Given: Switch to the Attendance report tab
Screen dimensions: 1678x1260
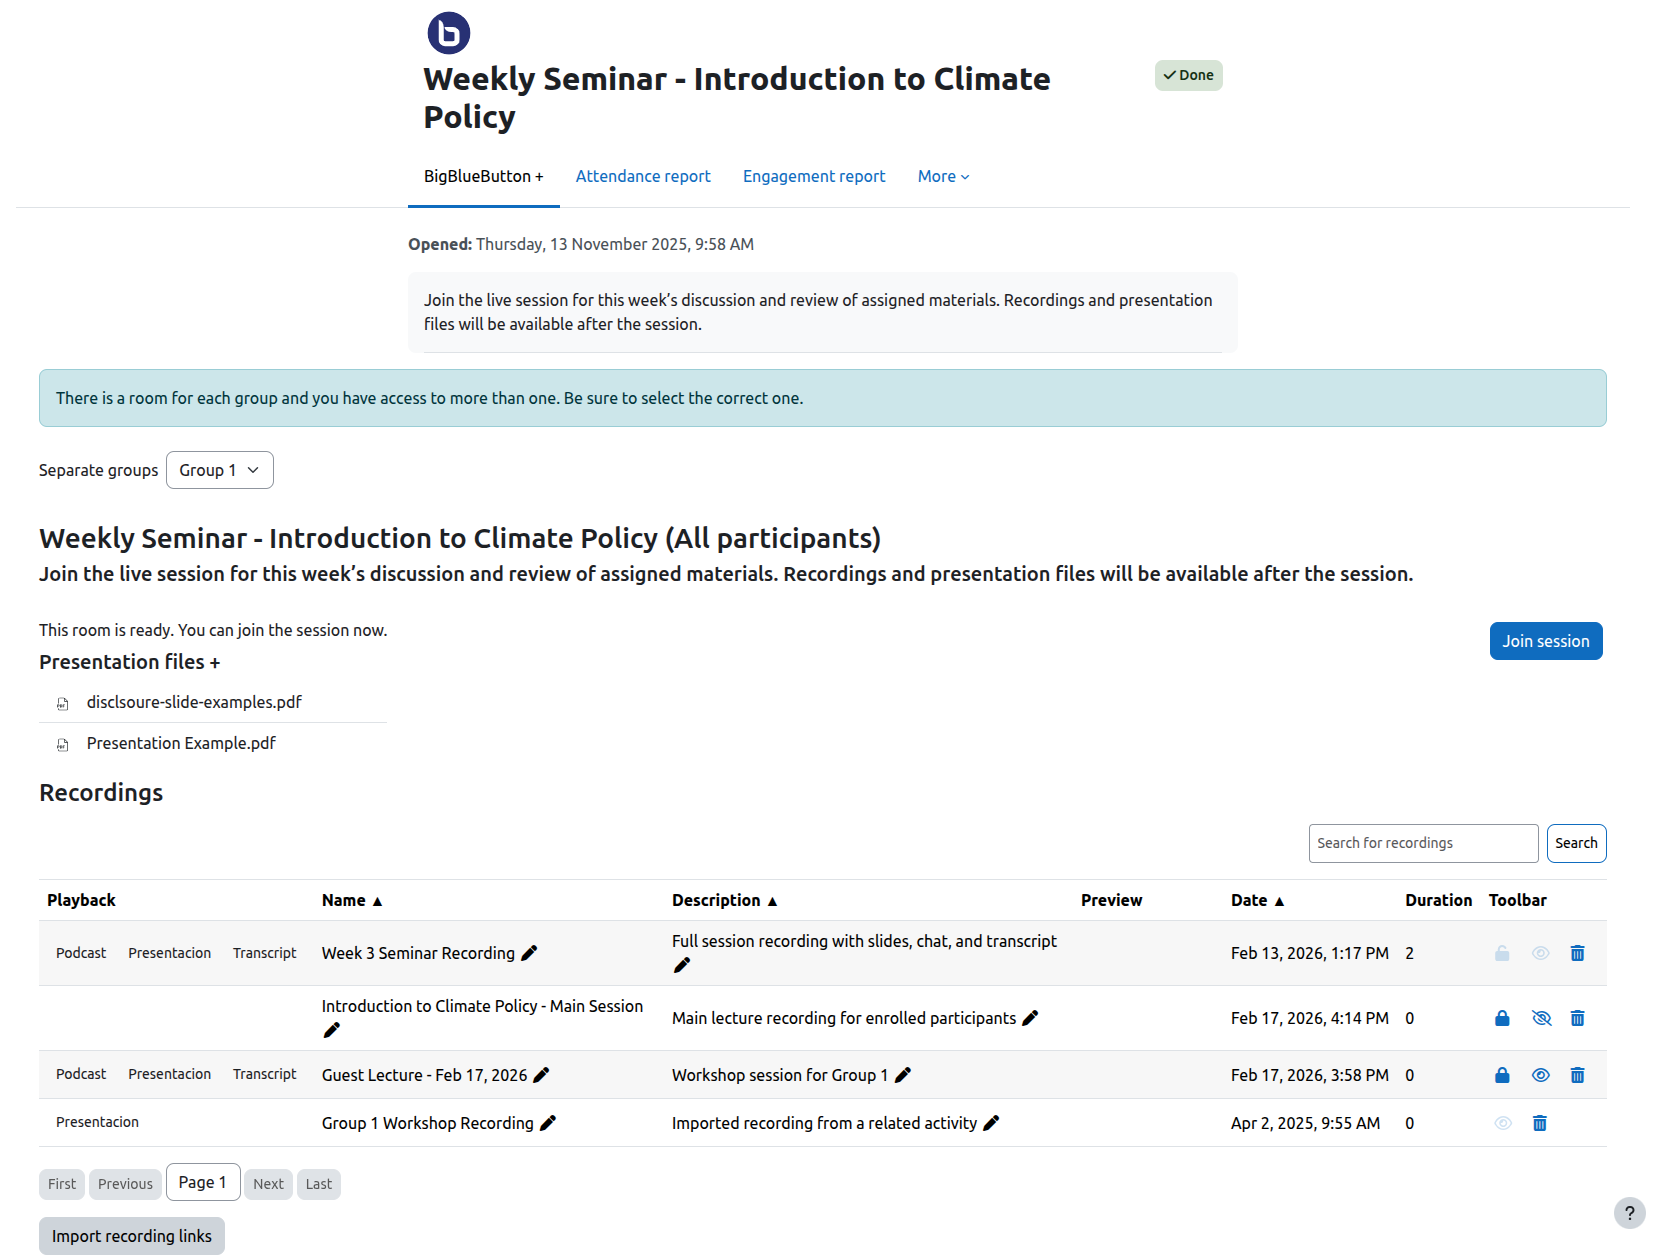Looking at the screenshot, I should coord(643,176).
